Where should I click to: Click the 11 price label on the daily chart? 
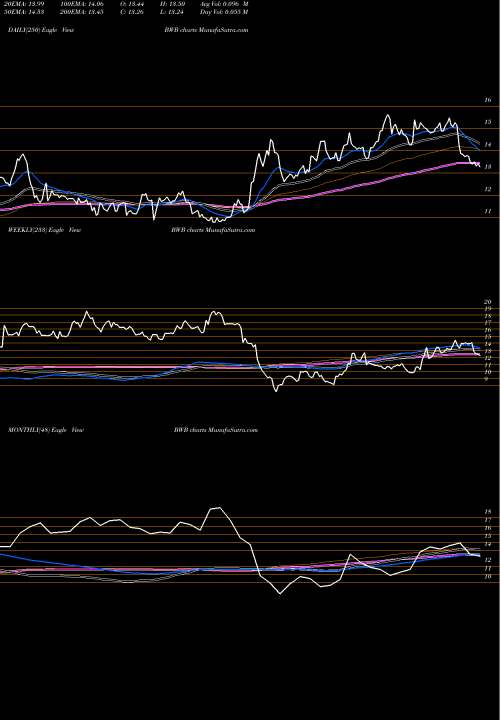488,211
